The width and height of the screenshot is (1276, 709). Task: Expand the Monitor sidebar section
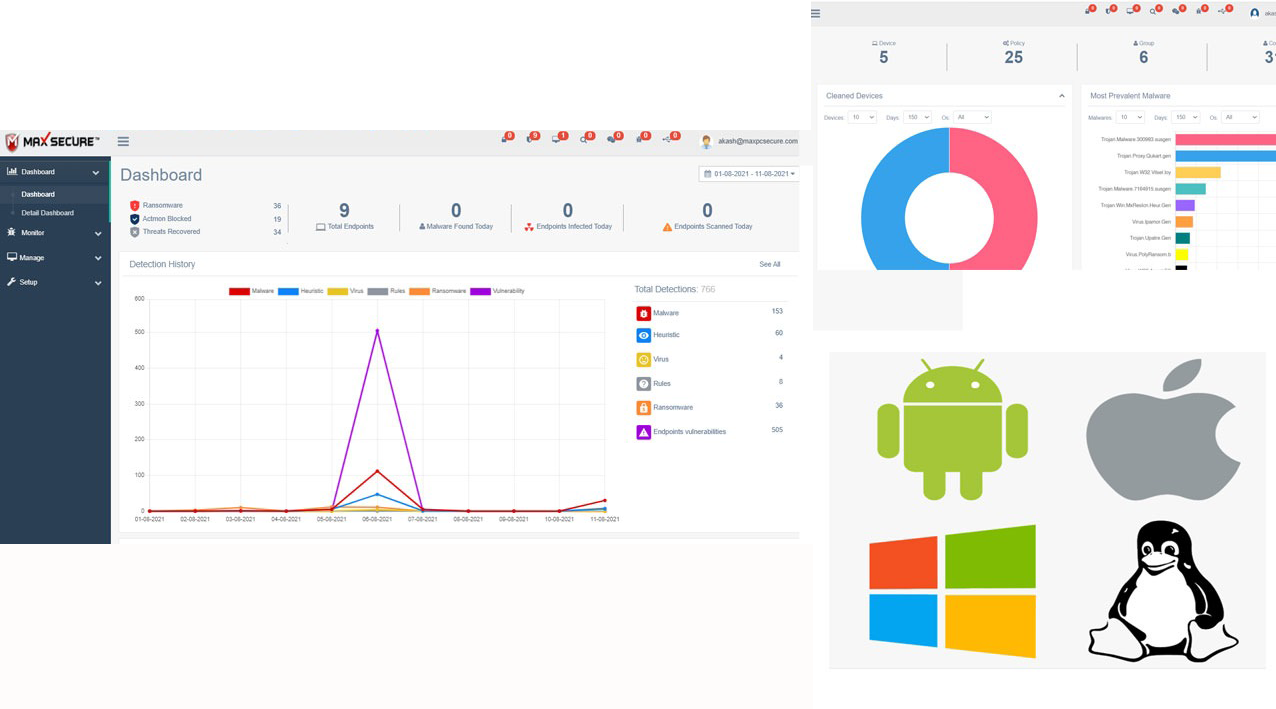tap(54, 233)
